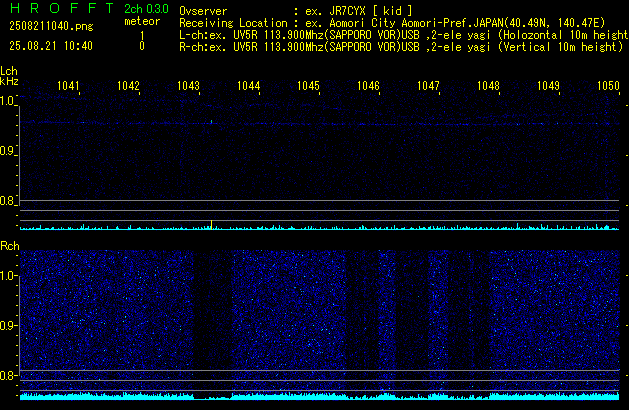The image size is (629, 410).
Task: Click the Rch 0.8 kHz axis label
Action: pos(7,375)
